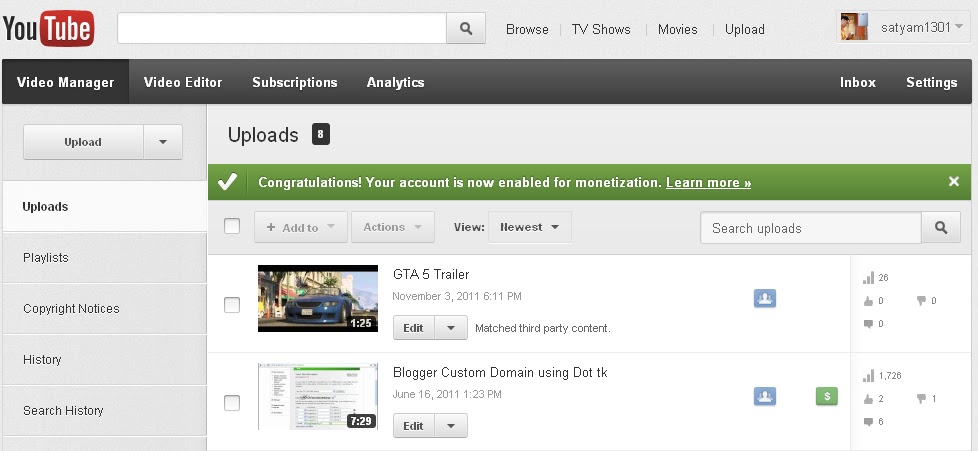This screenshot has height=451, width=978.
Task: Click the magnifier search button beside the top search box
Action: tap(466, 29)
